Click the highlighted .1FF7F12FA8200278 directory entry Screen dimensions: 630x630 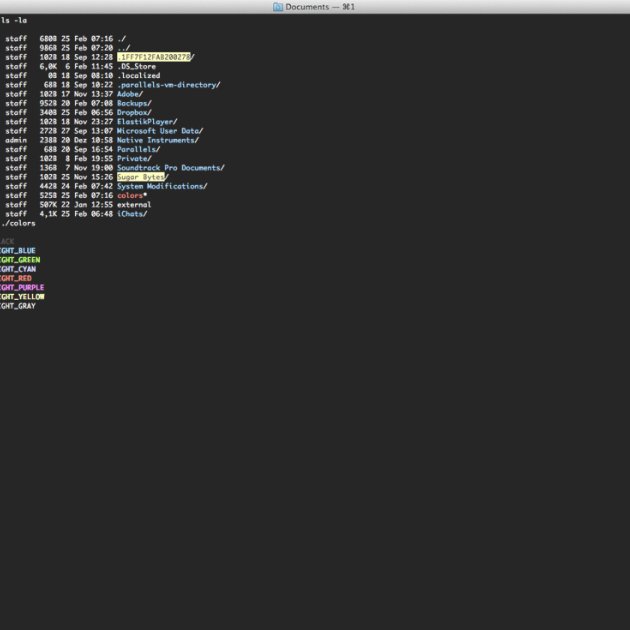154,57
